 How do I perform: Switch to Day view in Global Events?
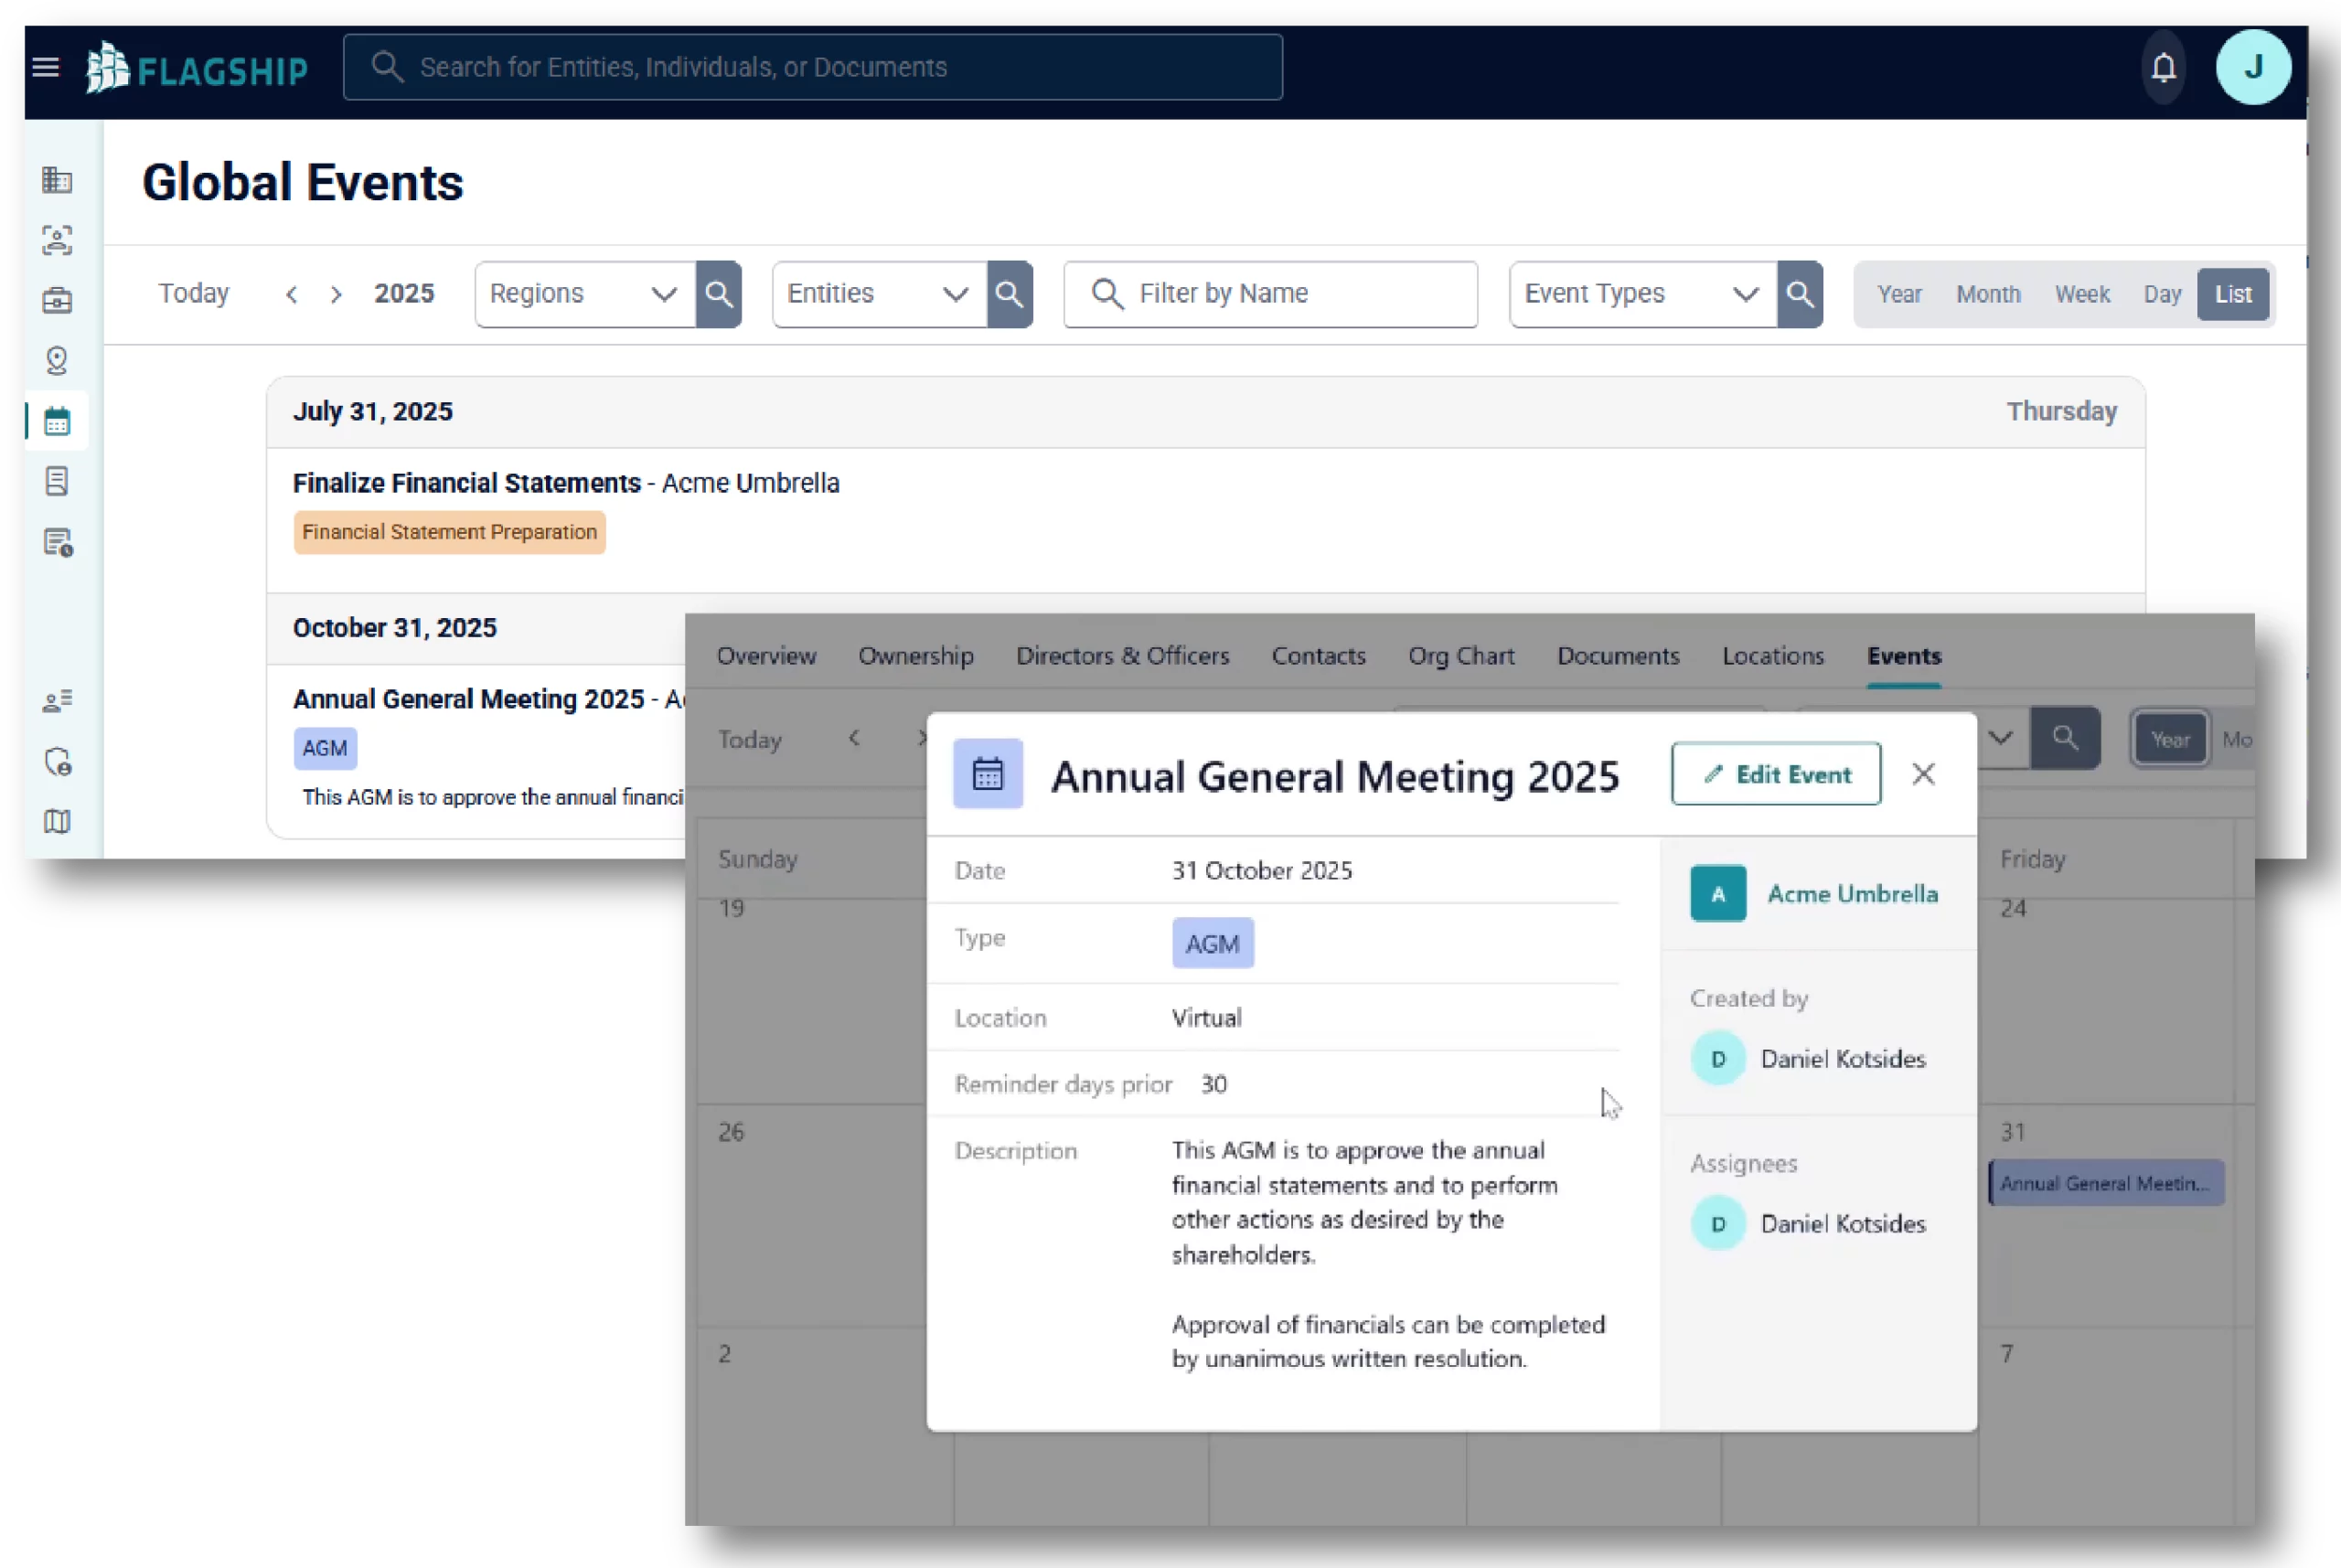pos(2161,294)
